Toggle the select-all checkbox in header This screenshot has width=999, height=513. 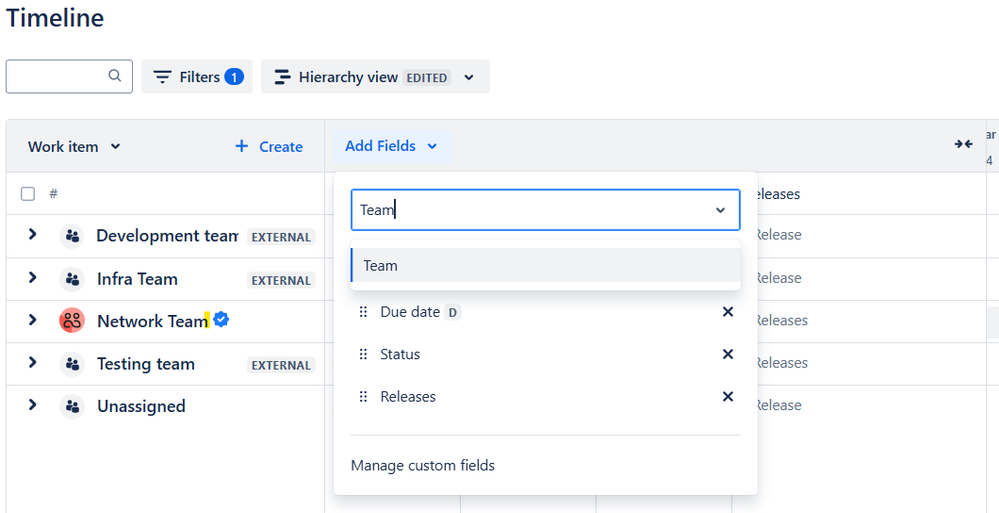(28, 194)
